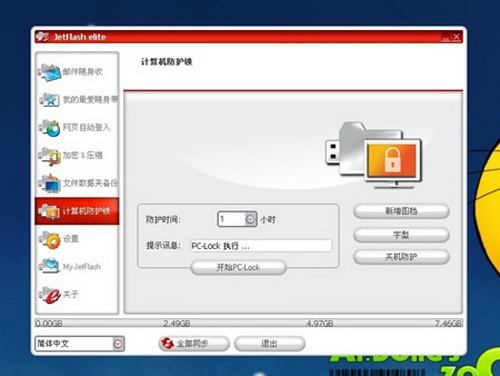Click the 7.46GB capacity label
Image resolution: width=500 pixels, height=376 pixels.
448,323
